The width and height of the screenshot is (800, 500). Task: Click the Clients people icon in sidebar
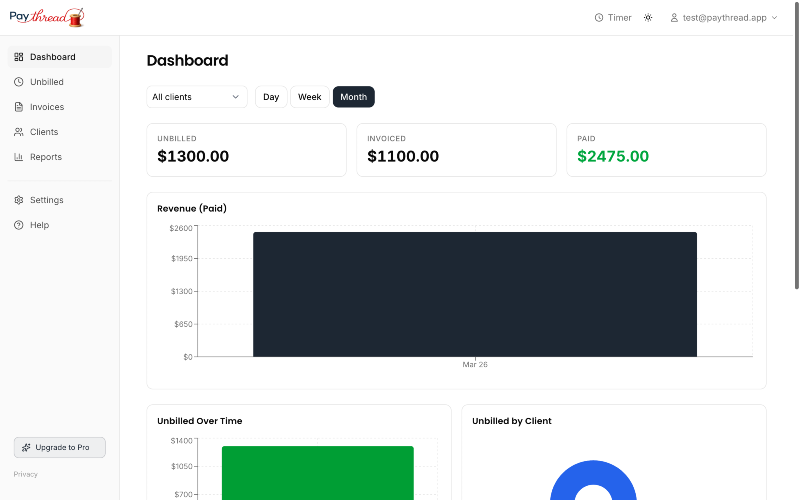[x=19, y=132]
